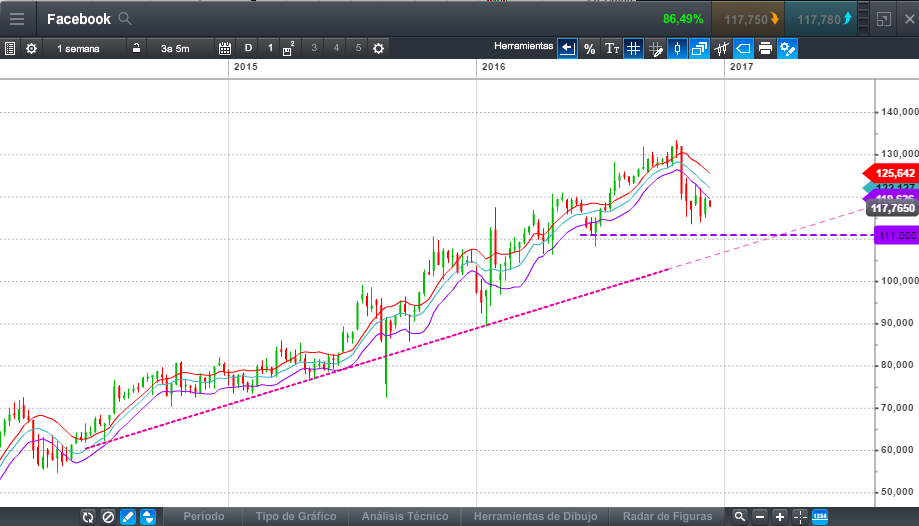Viewport: 919px width, 526px height.
Task: Open the 'Herramientas de Dibujo' tab
Action: click(x=535, y=516)
